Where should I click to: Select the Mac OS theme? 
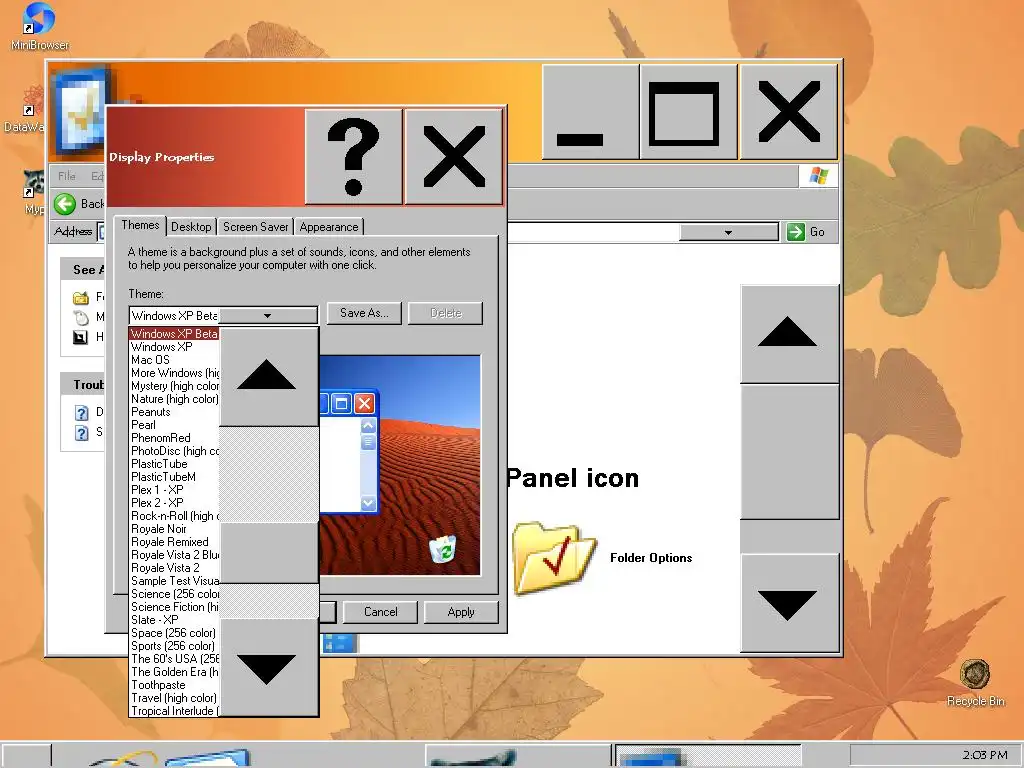pos(174,360)
